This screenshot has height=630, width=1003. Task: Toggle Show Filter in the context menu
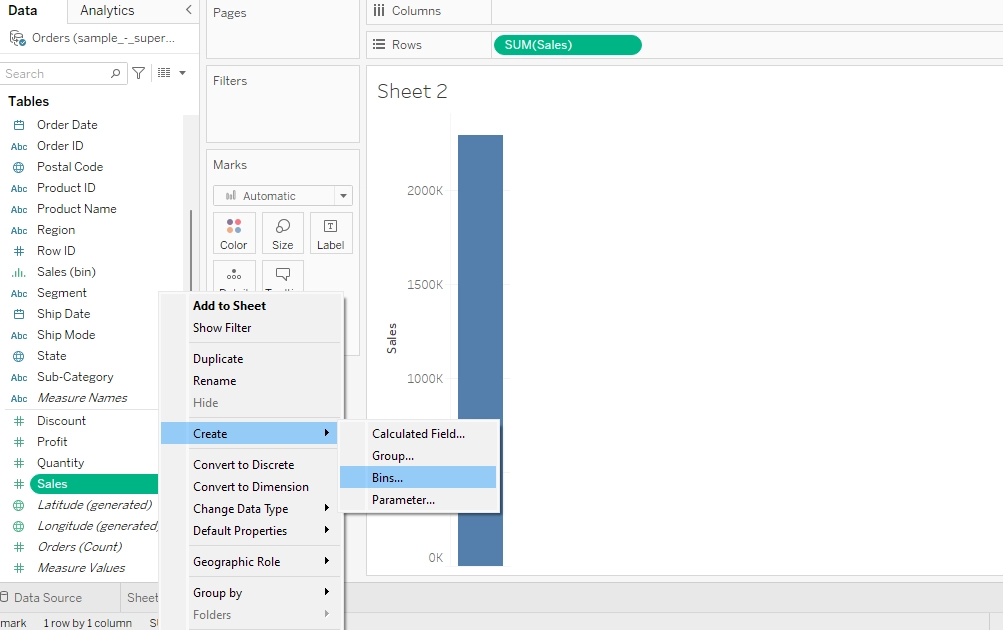[x=222, y=327]
